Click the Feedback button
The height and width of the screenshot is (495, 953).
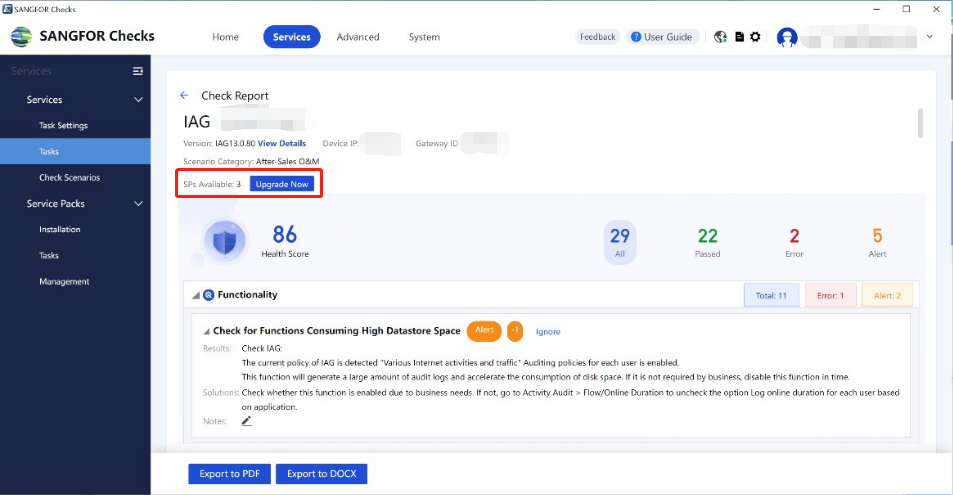597,37
